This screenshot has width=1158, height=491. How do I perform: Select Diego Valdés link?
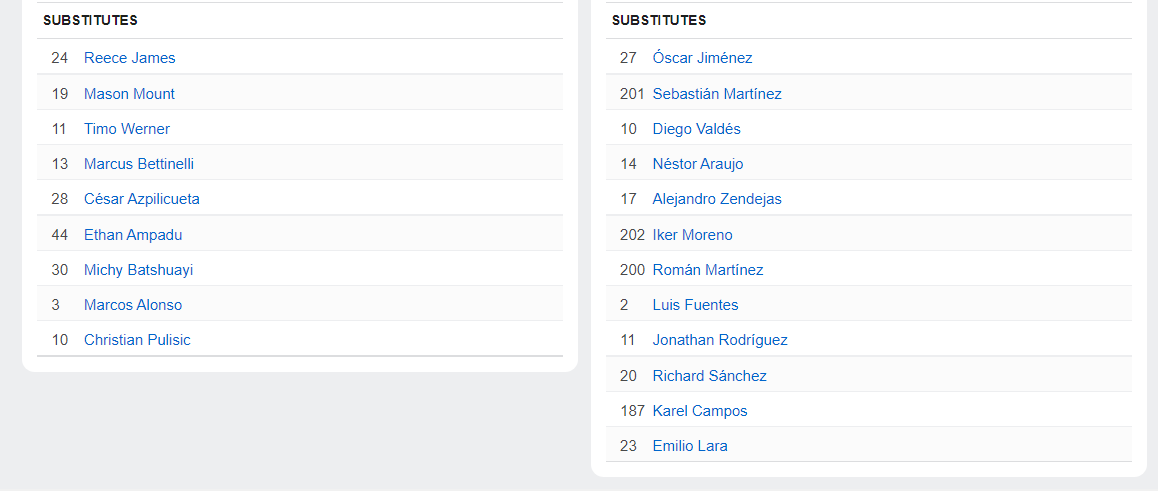point(696,129)
